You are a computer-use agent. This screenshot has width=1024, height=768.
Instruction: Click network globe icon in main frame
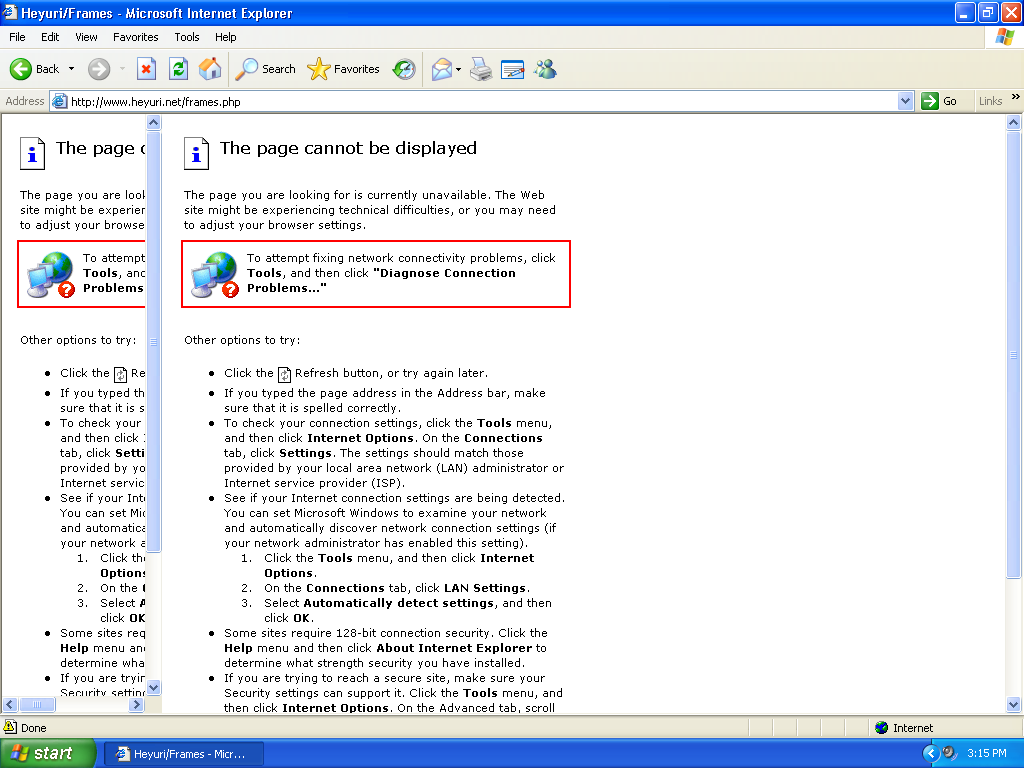coord(215,275)
